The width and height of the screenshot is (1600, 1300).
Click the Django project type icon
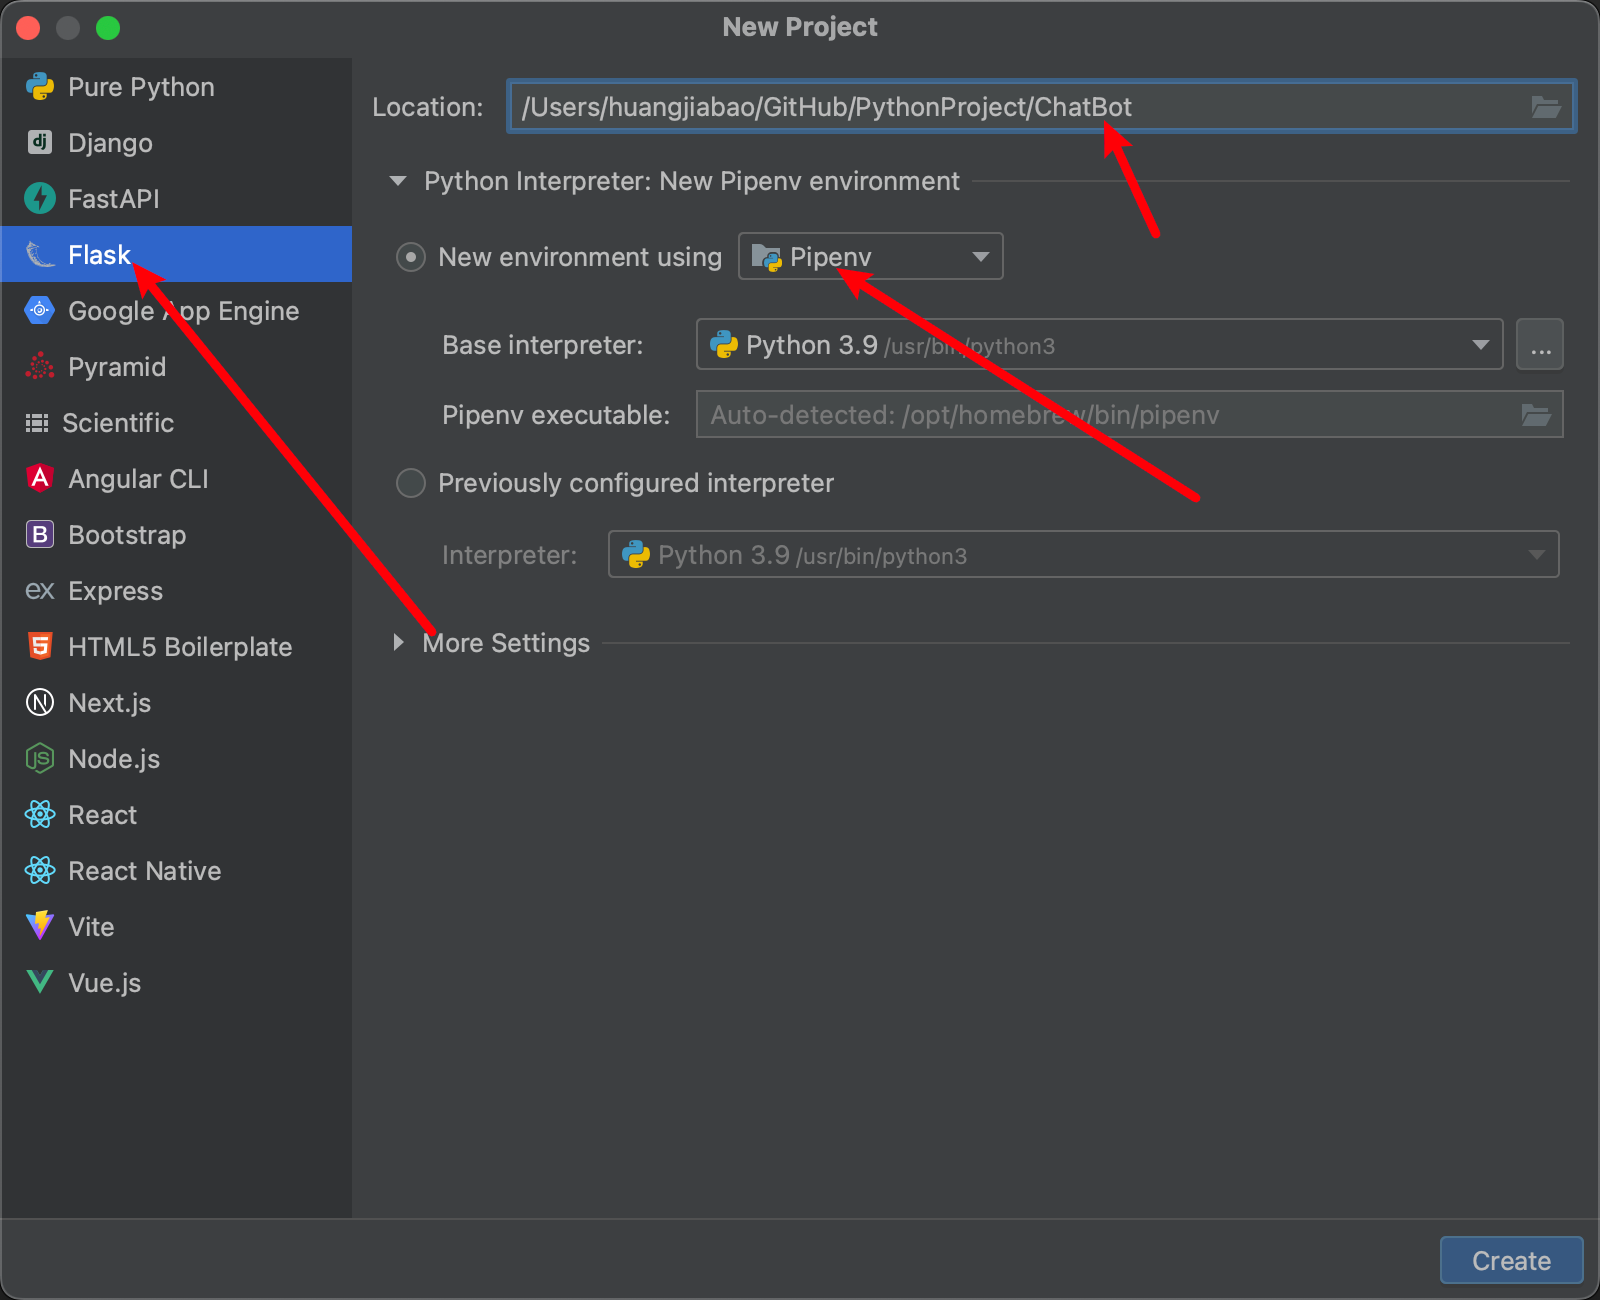[x=40, y=143]
